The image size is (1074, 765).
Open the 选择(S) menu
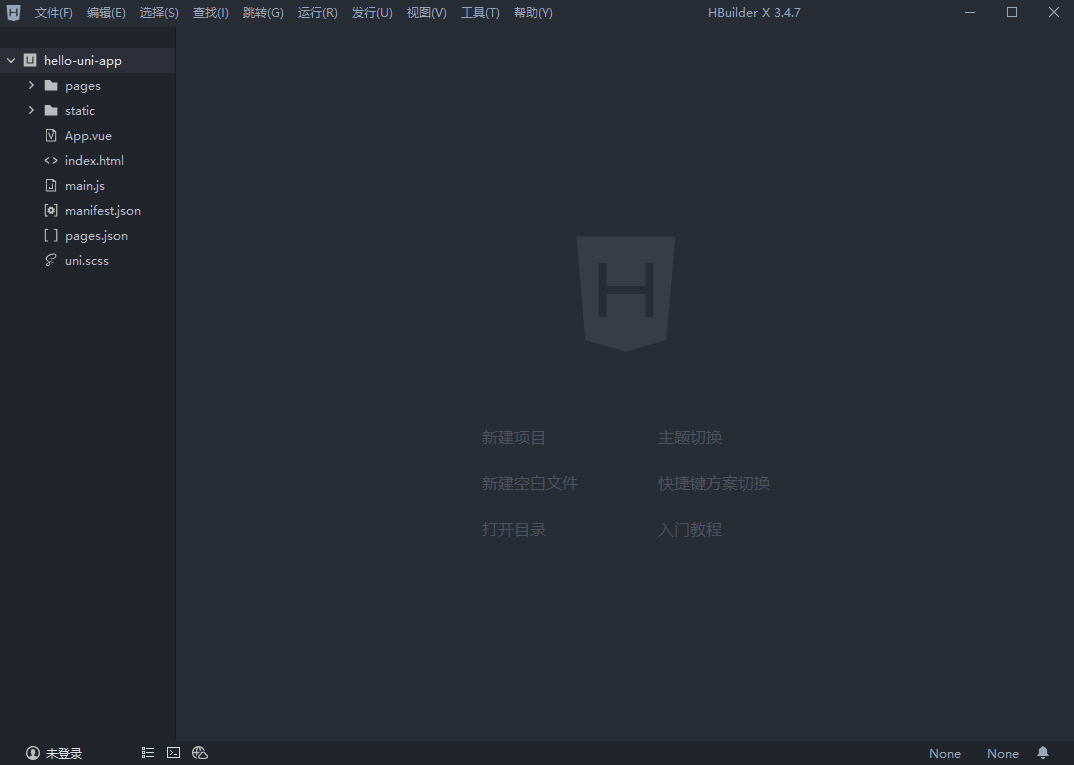[x=159, y=13]
